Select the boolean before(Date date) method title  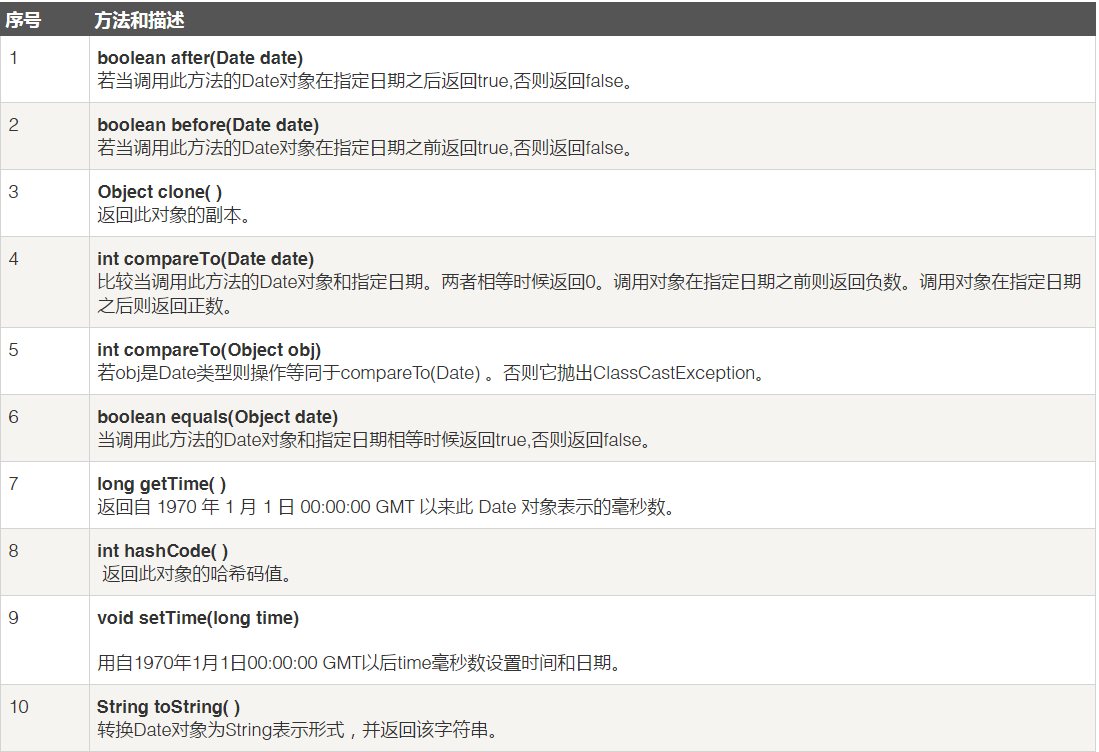click(x=208, y=125)
